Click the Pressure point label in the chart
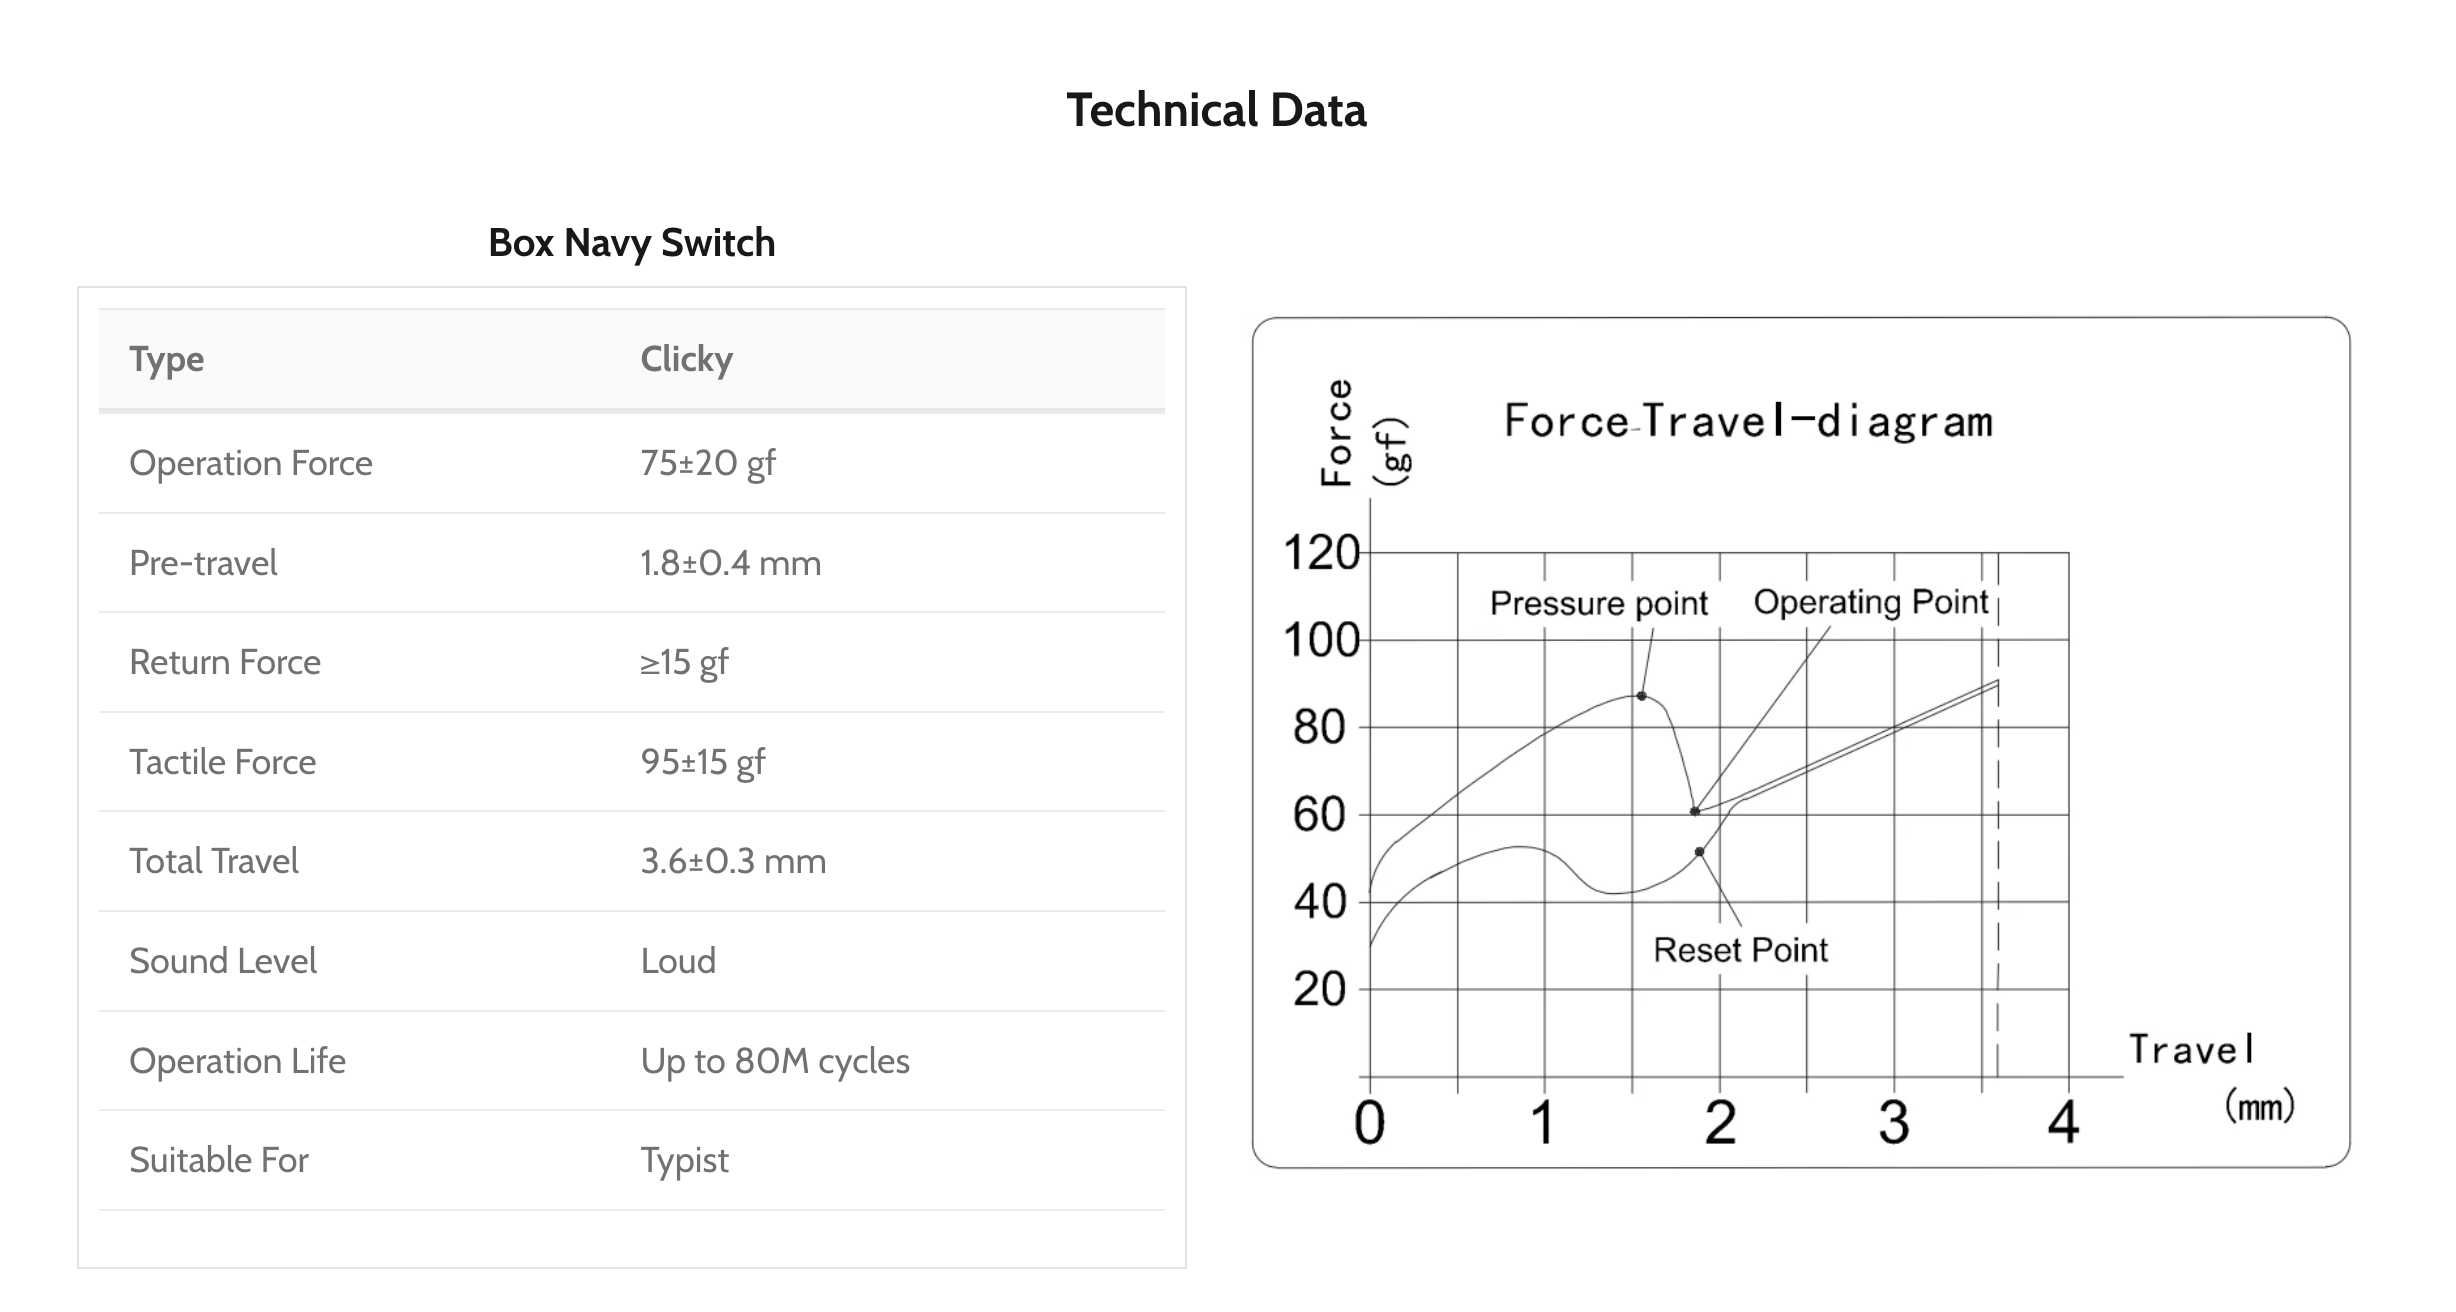The image size is (2456, 1312). (1599, 603)
